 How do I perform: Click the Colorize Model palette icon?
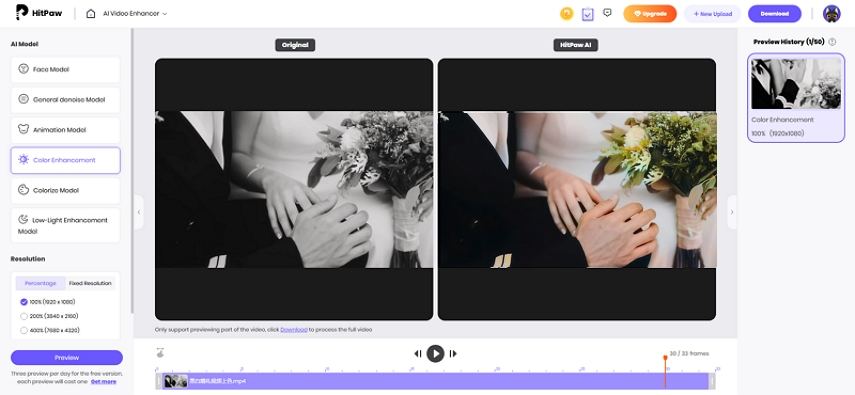click(x=23, y=190)
